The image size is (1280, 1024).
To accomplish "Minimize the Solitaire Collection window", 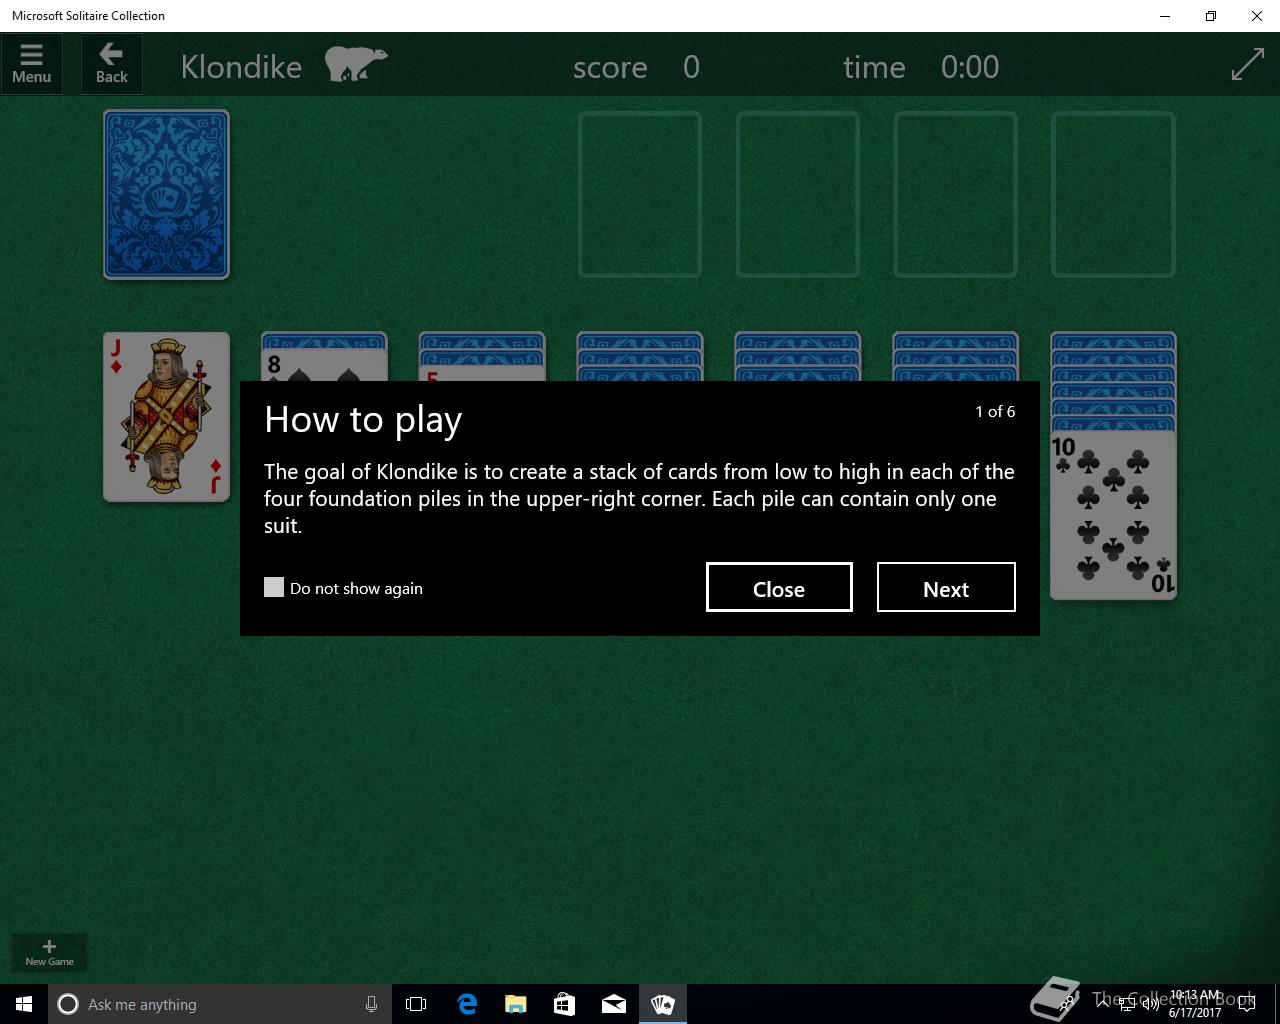I will pyautogui.click(x=1165, y=16).
